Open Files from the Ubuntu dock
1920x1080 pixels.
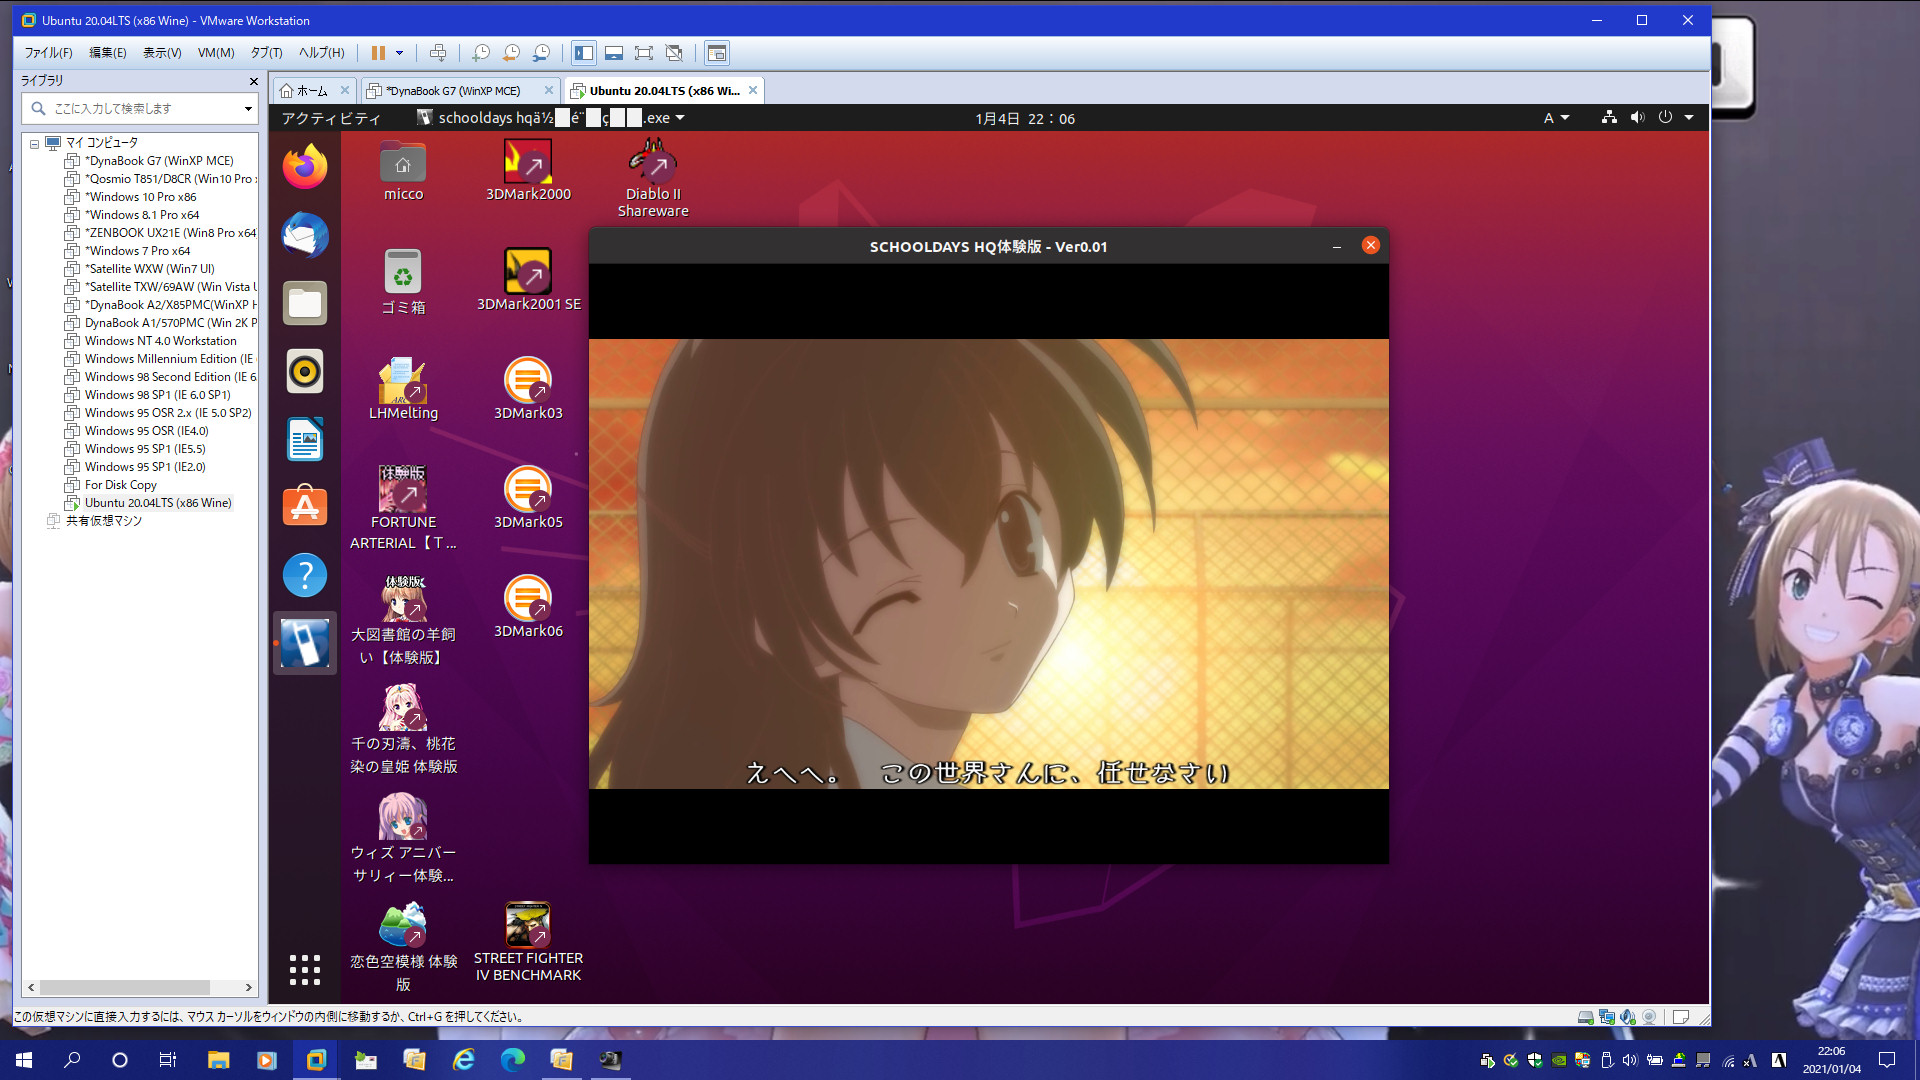305,303
